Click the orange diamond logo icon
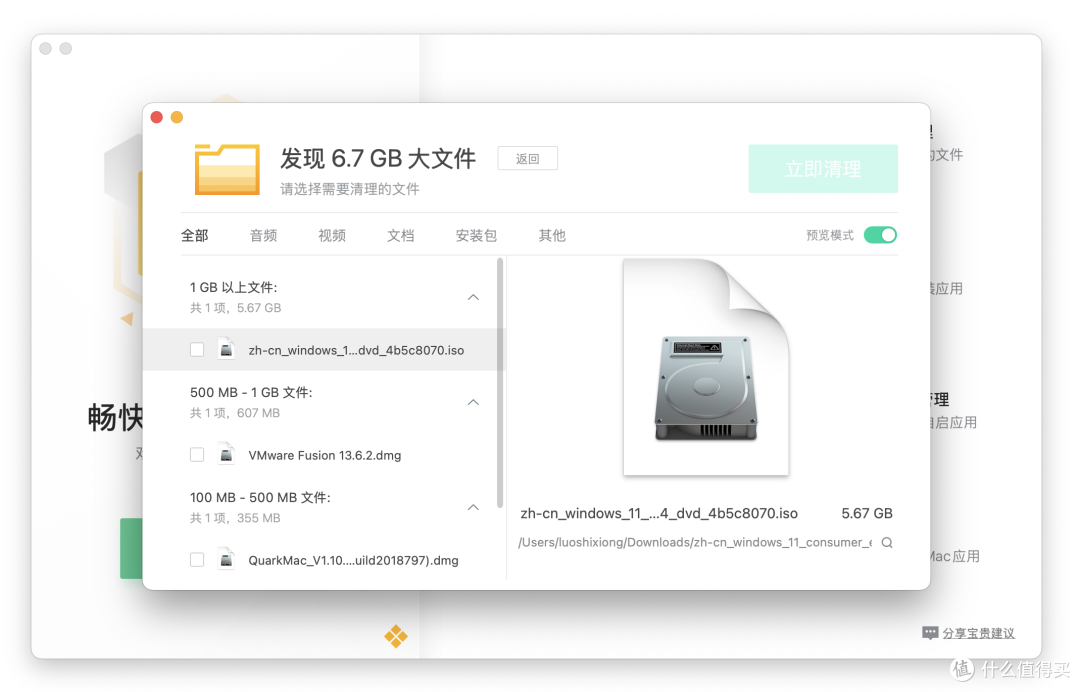1080x692 pixels. (x=396, y=636)
